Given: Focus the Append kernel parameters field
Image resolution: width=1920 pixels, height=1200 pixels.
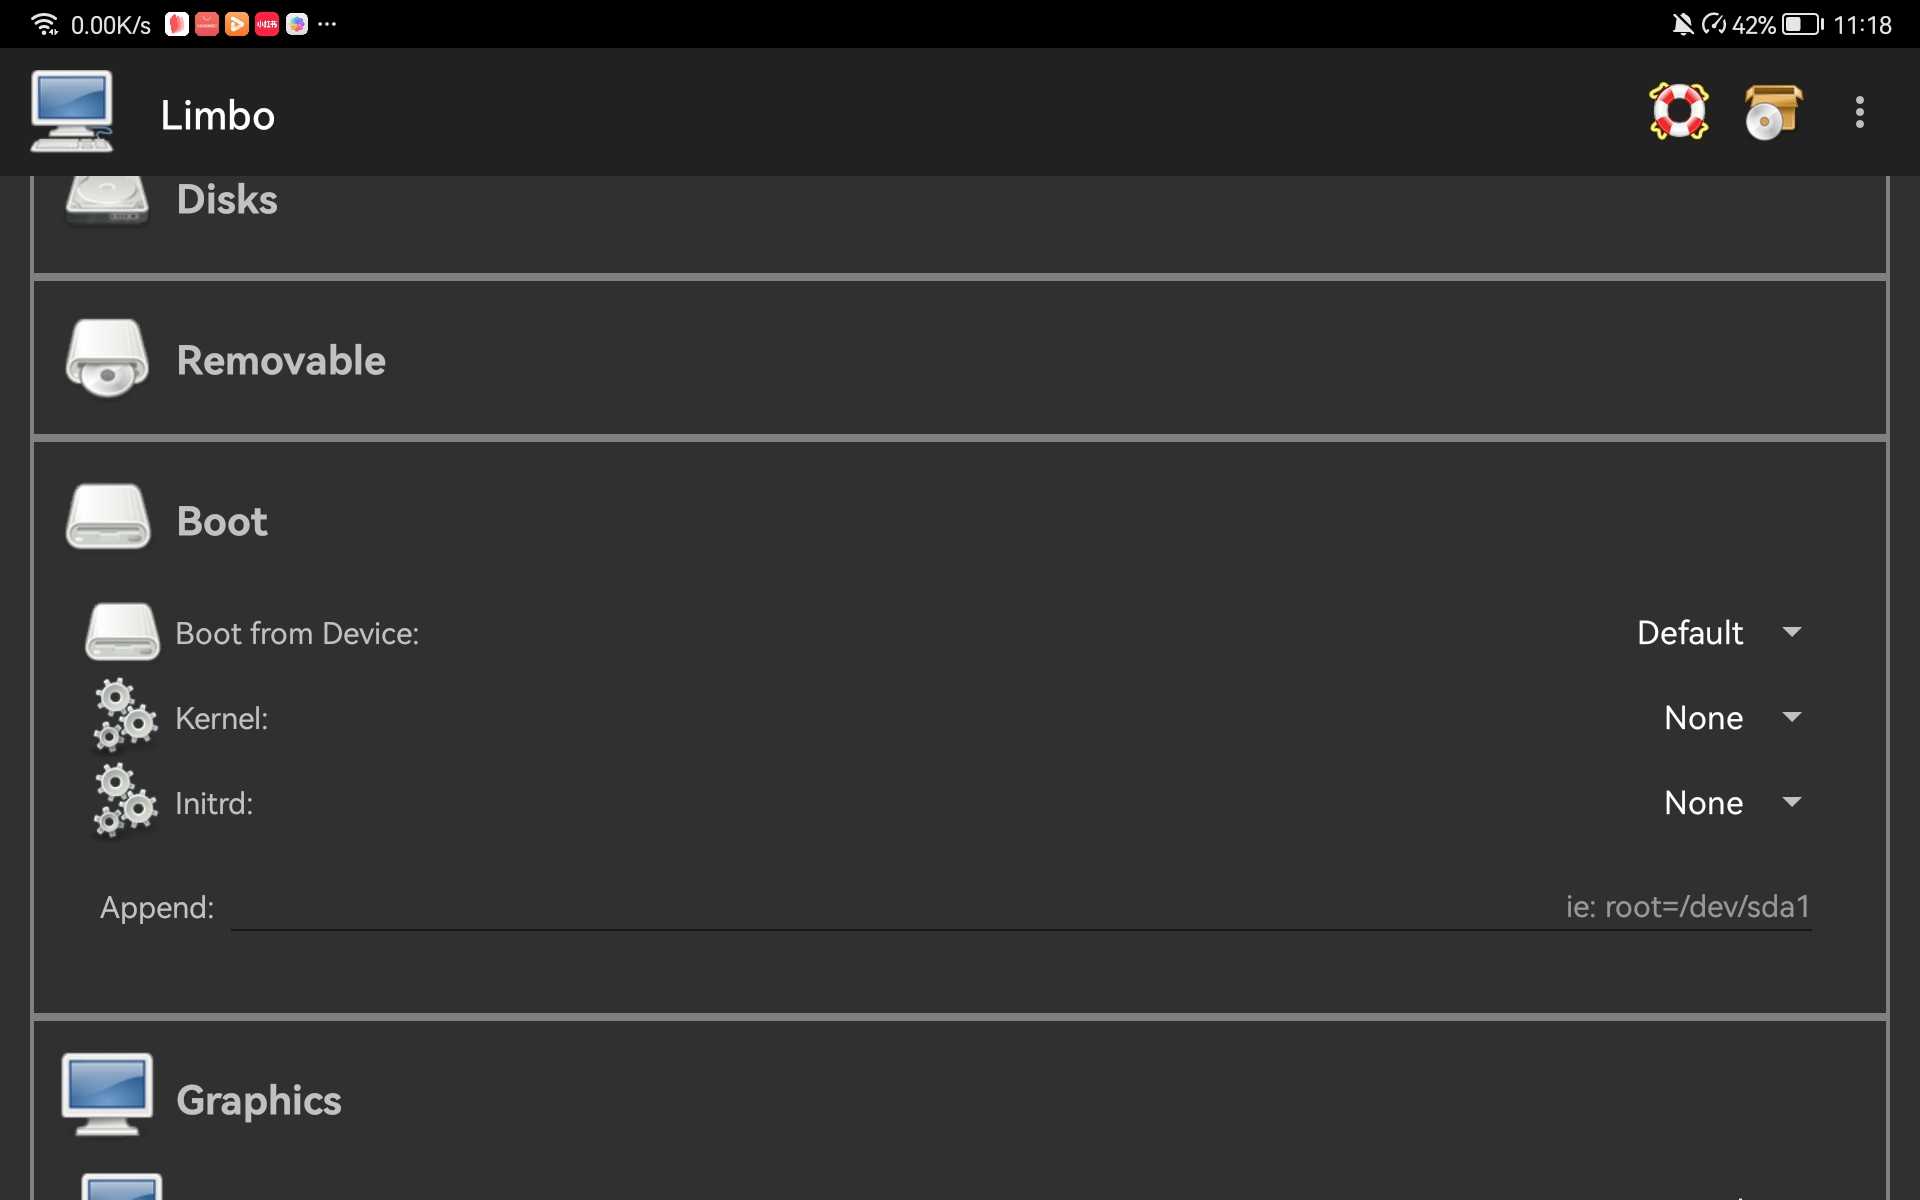Looking at the screenshot, I should point(1021,907).
